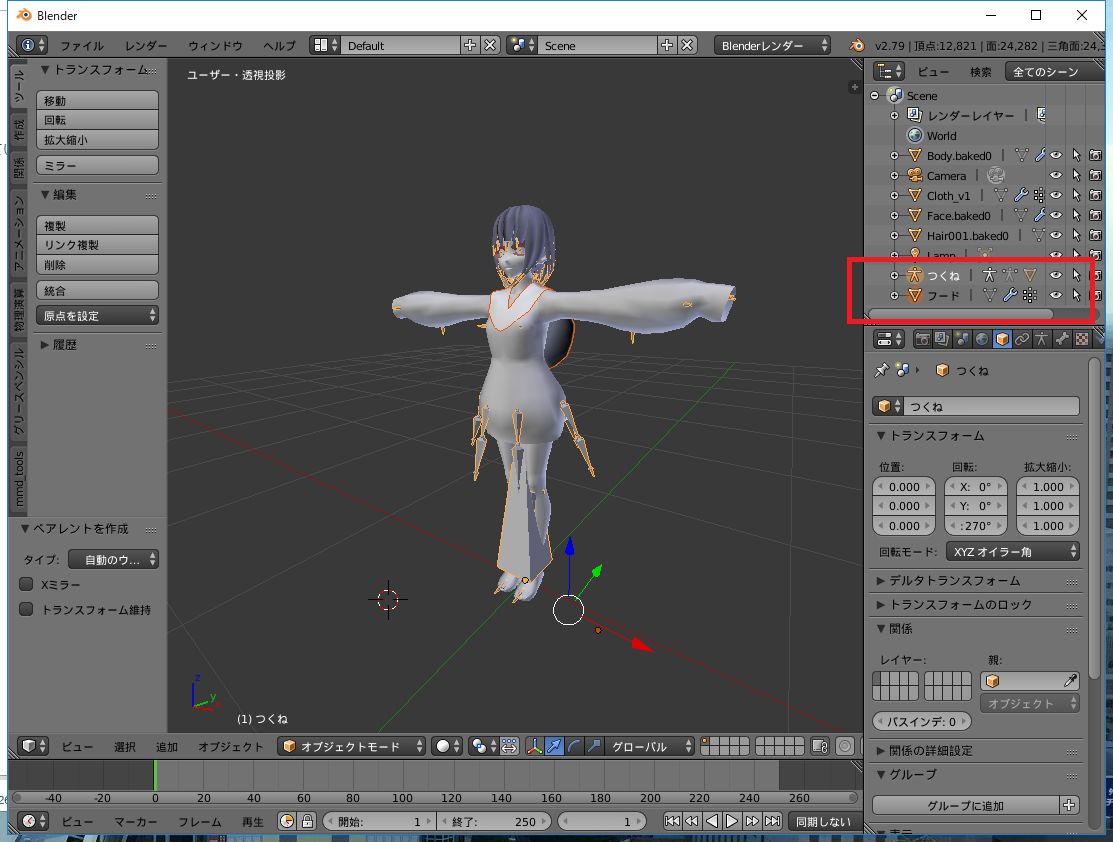The width and height of the screenshot is (1113, 842).
Task: Click the Info editor type icon
Action: click(33, 45)
